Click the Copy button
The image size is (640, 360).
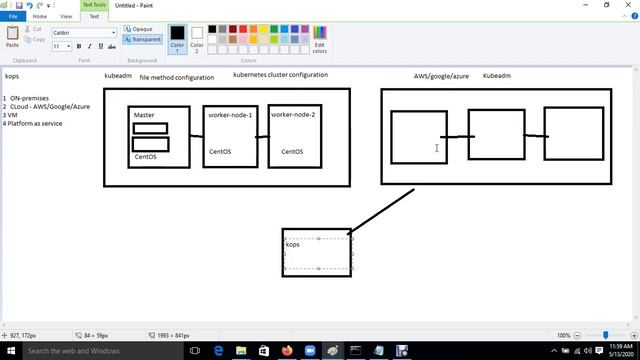pyautogui.click(x=34, y=40)
